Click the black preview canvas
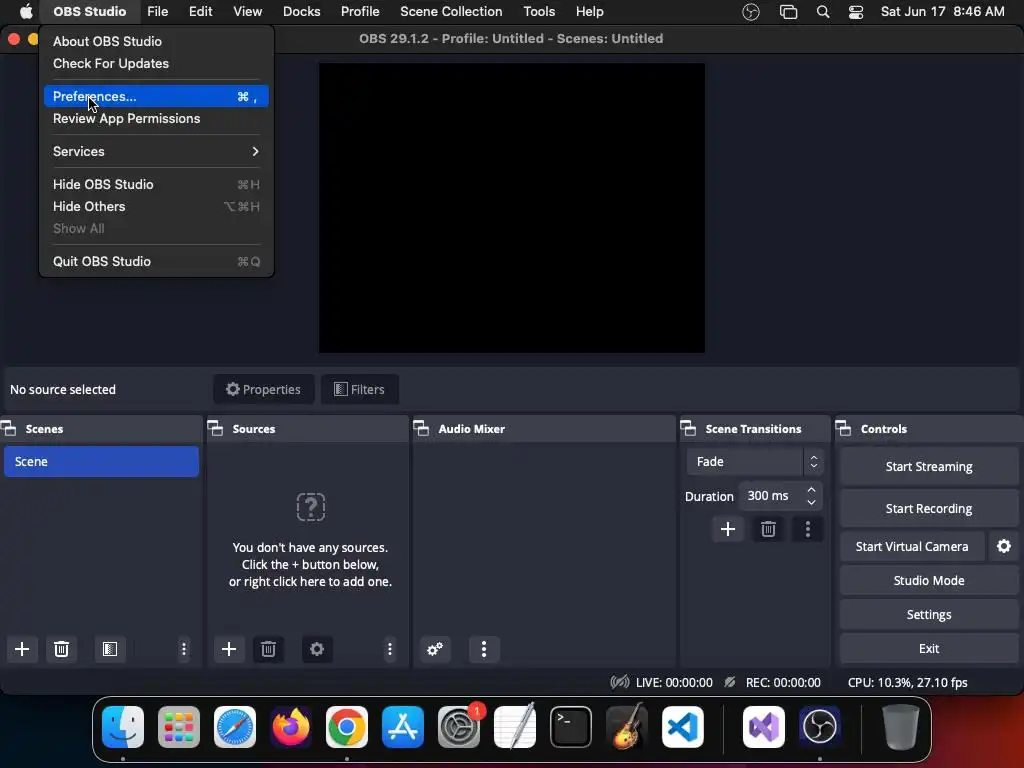This screenshot has height=768, width=1024. pos(511,208)
